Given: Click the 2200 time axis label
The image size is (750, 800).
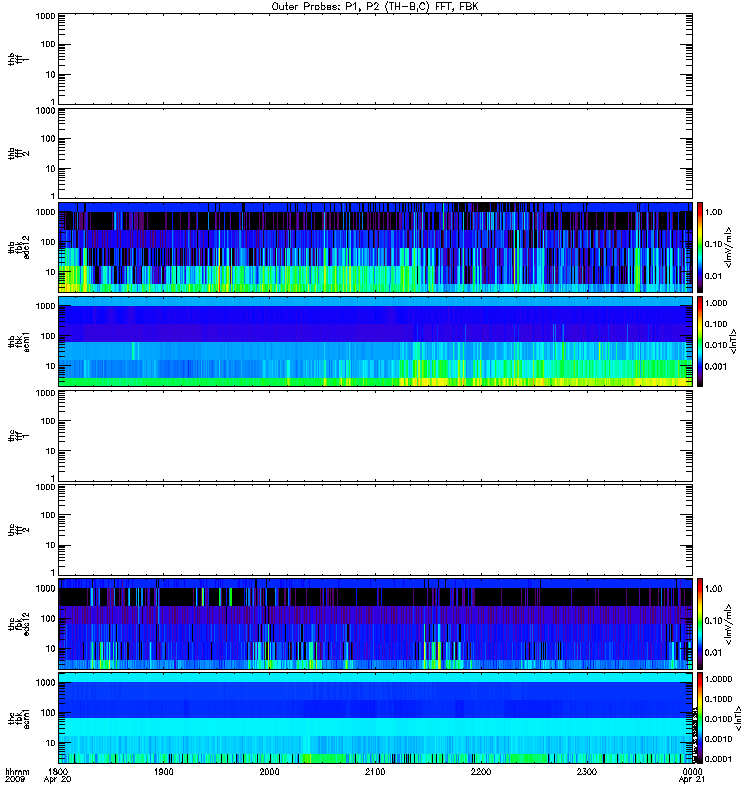Looking at the screenshot, I should (481, 772).
